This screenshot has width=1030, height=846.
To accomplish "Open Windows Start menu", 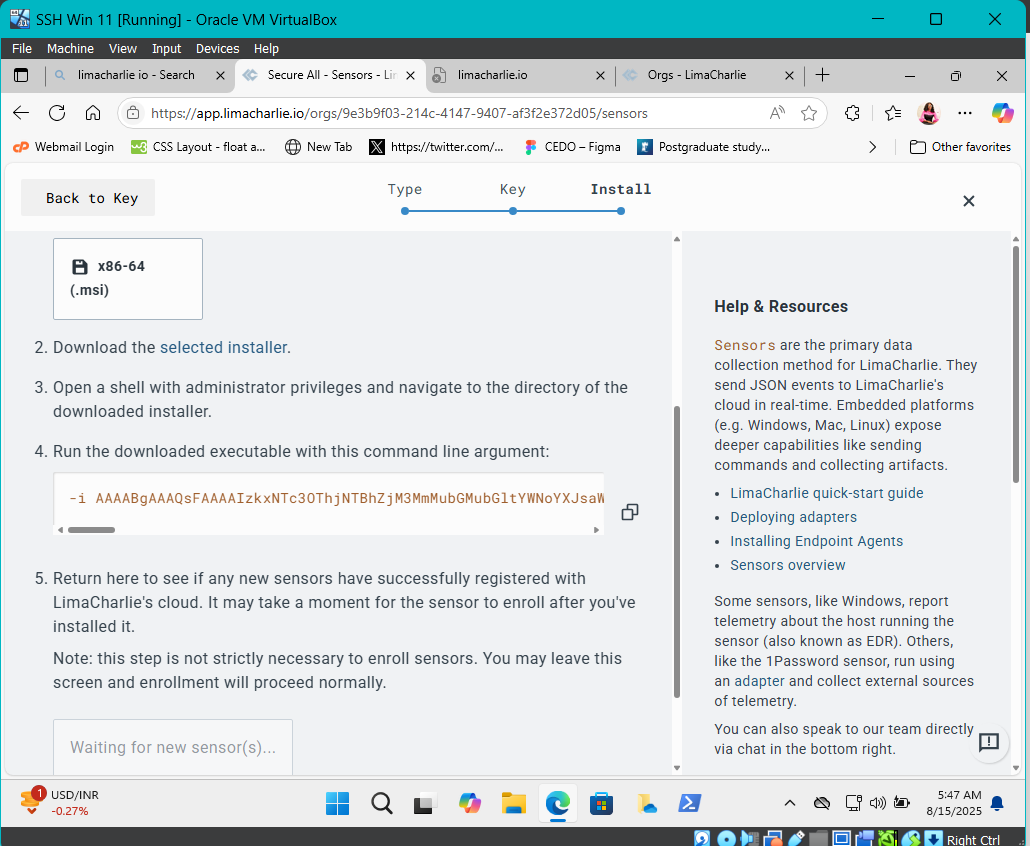I will [x=337, y=803].
